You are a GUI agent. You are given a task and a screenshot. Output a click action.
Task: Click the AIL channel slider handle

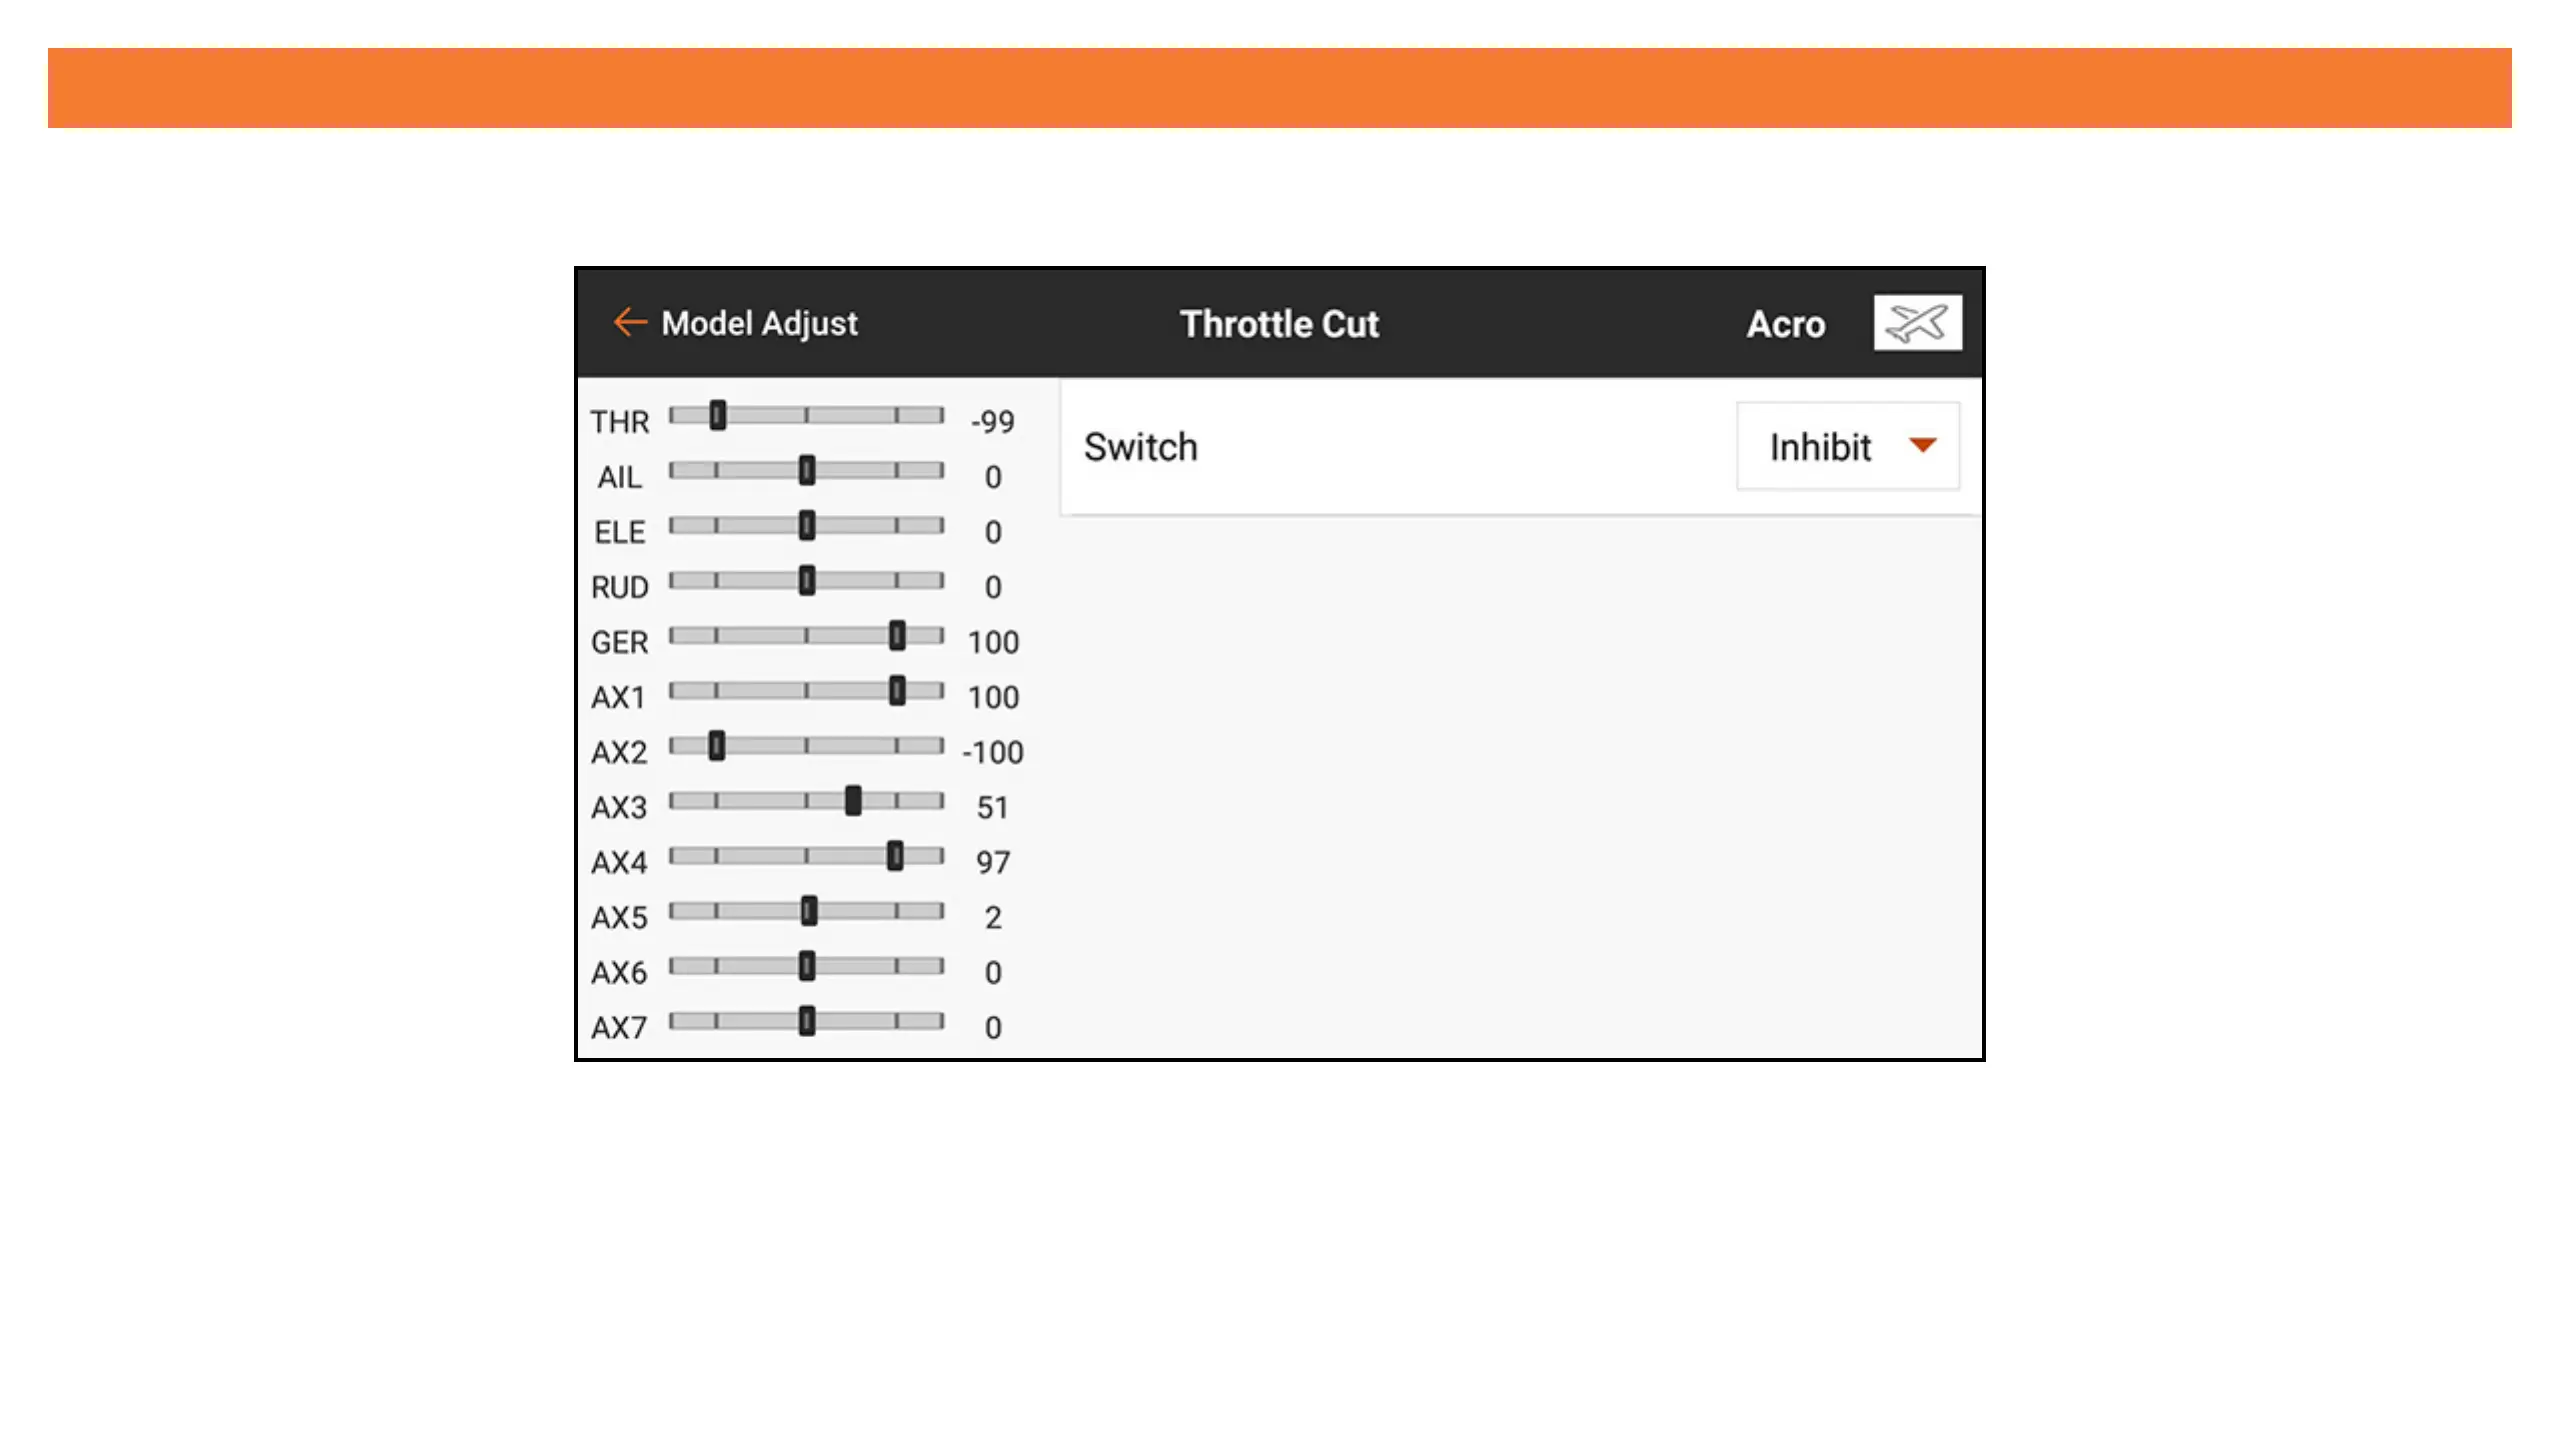tap(807, 470)
